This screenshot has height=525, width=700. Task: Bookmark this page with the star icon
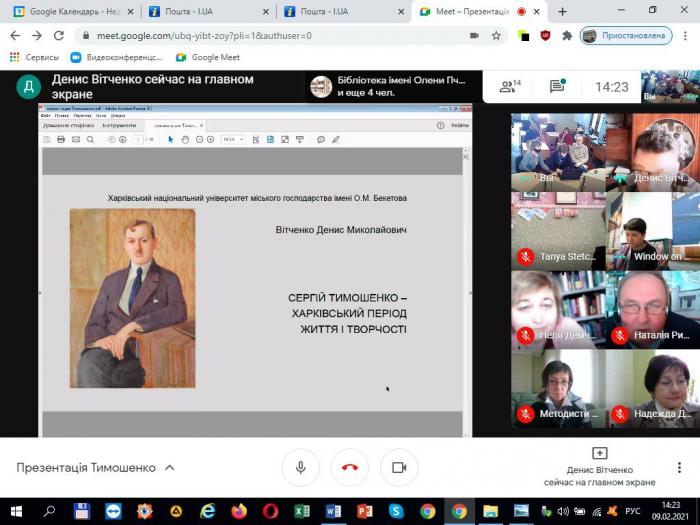point(496,35)
